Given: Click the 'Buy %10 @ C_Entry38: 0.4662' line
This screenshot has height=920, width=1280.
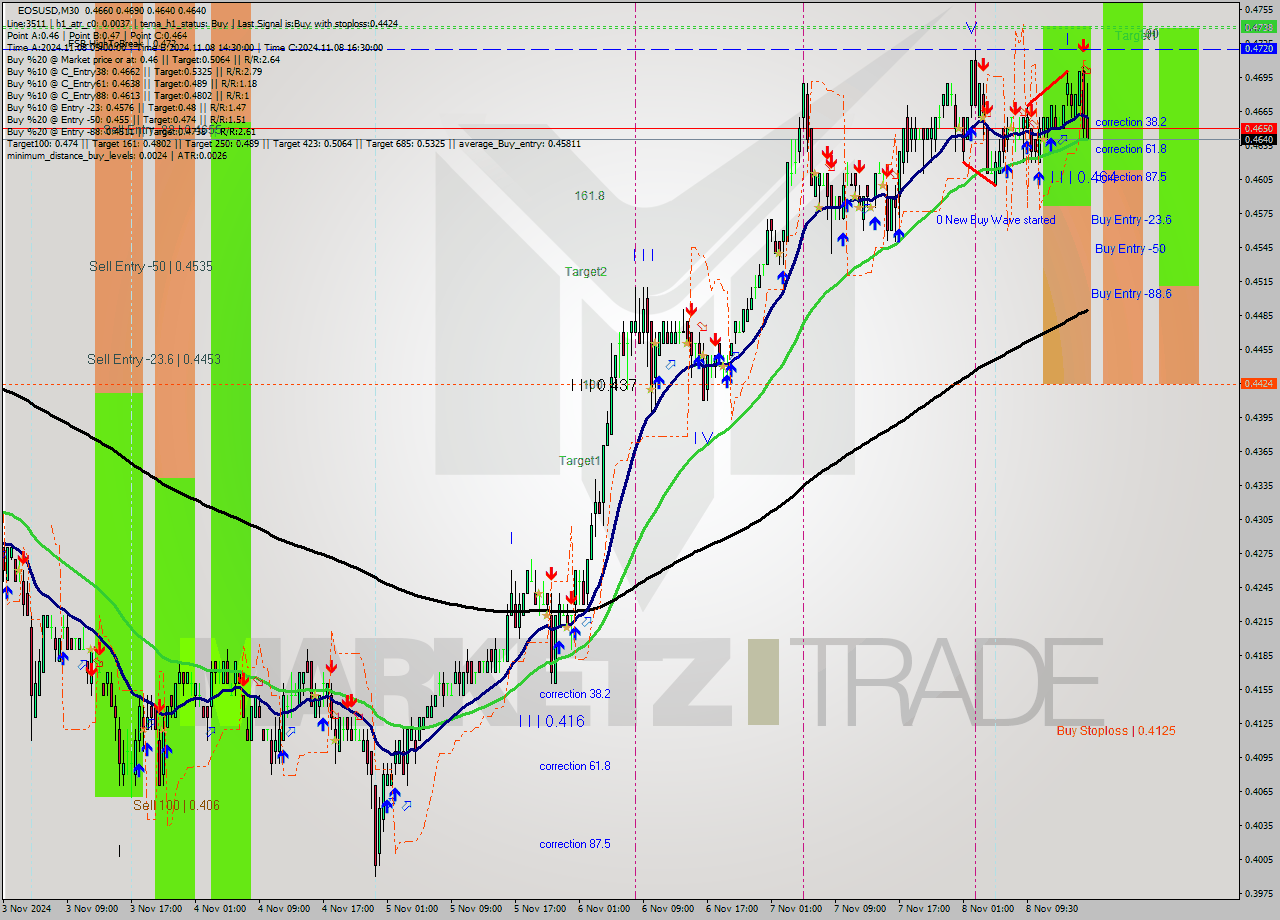Looking at the screenshot, I should tap(134, 71).
